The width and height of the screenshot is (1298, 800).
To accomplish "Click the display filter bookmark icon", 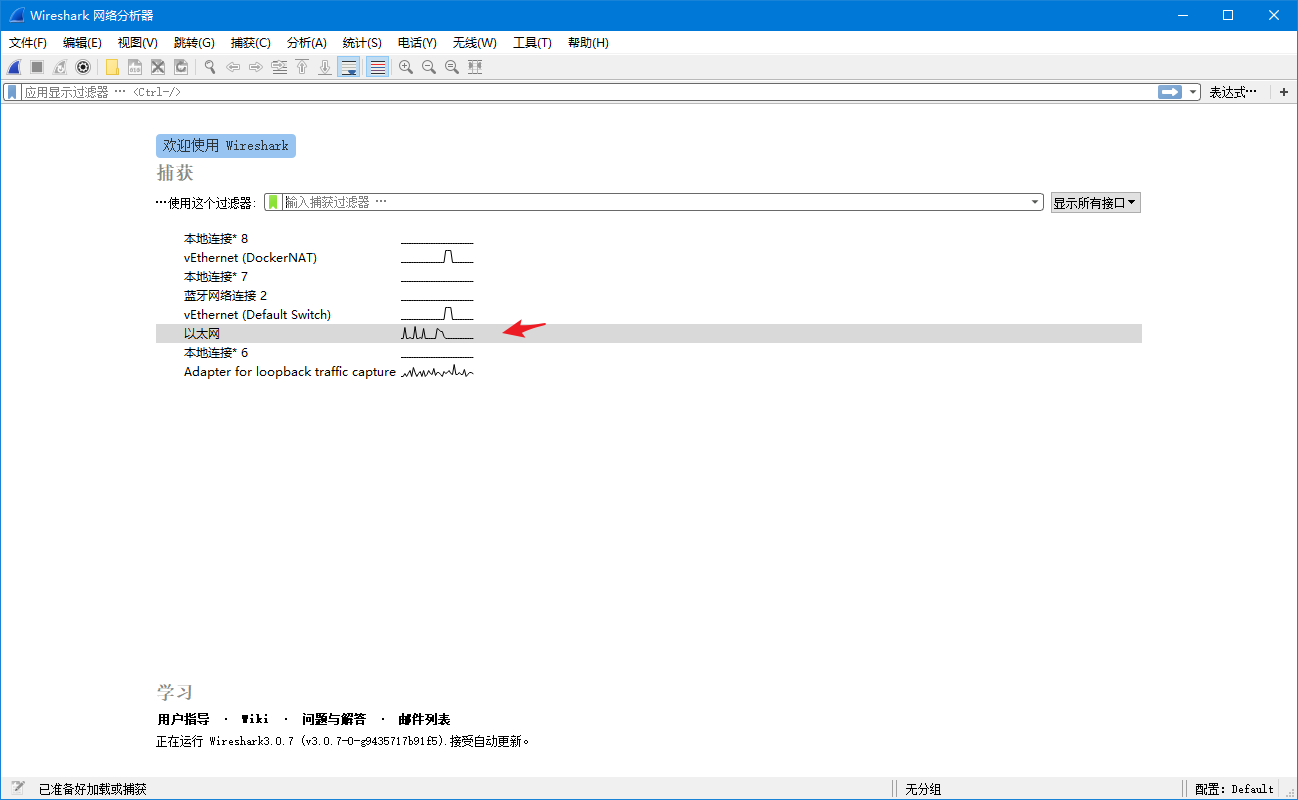I will click(12, 92).
